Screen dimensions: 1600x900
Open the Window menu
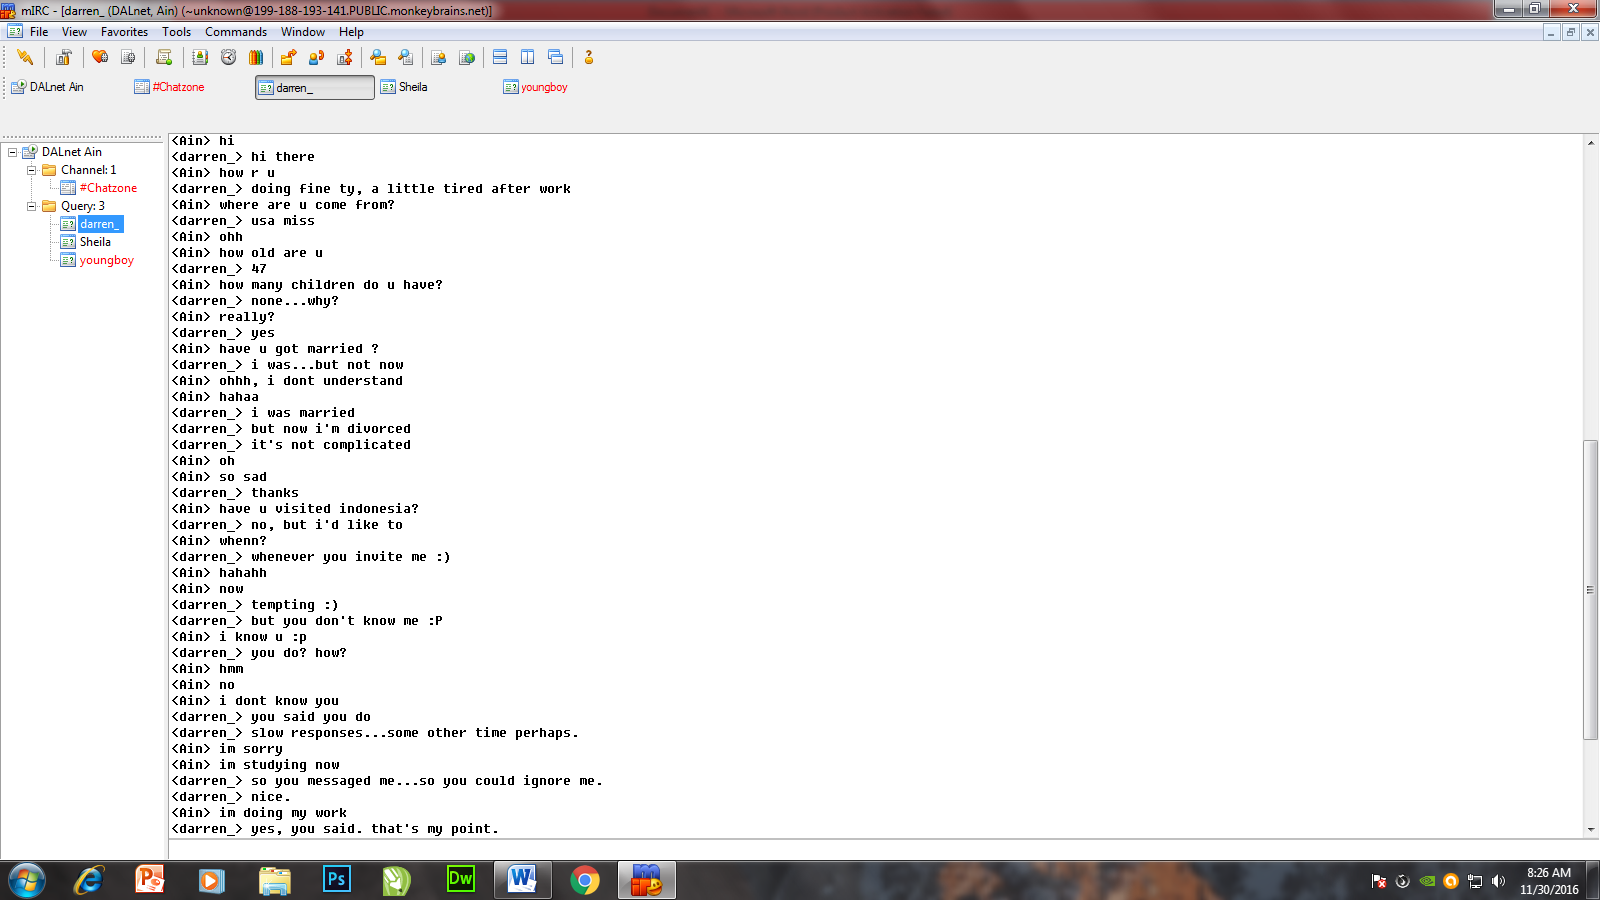[302, 32]
